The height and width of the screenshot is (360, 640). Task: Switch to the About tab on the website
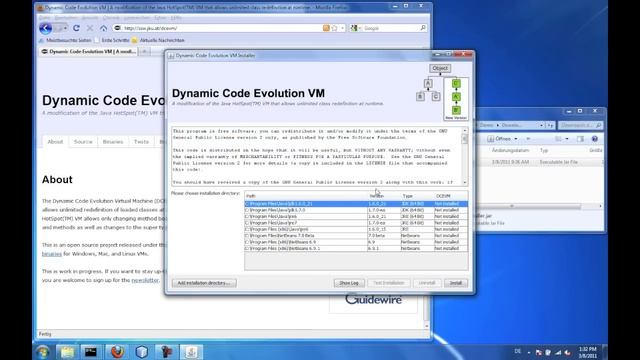click(x=55, y=142)
